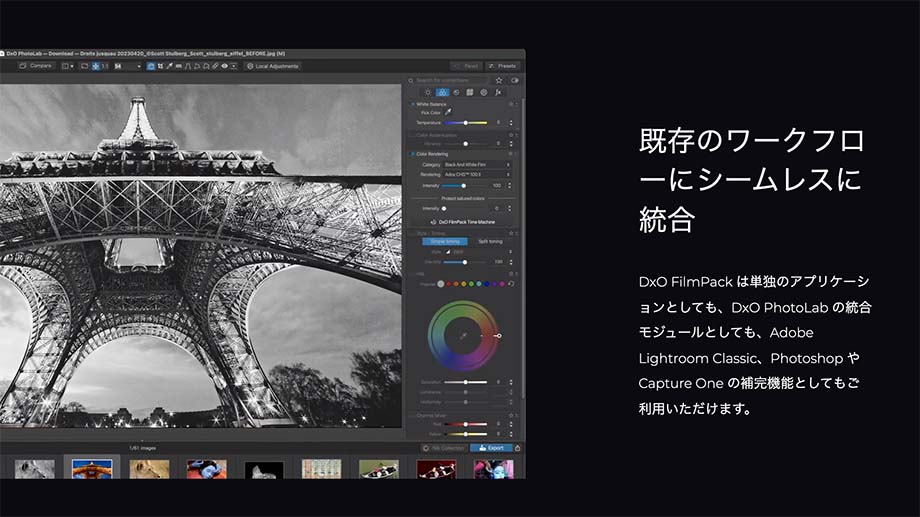This screenshot has width=920, height=517.
Task: Click the hue handle on the HSL color wheel edge
Action: coord(498,336)
